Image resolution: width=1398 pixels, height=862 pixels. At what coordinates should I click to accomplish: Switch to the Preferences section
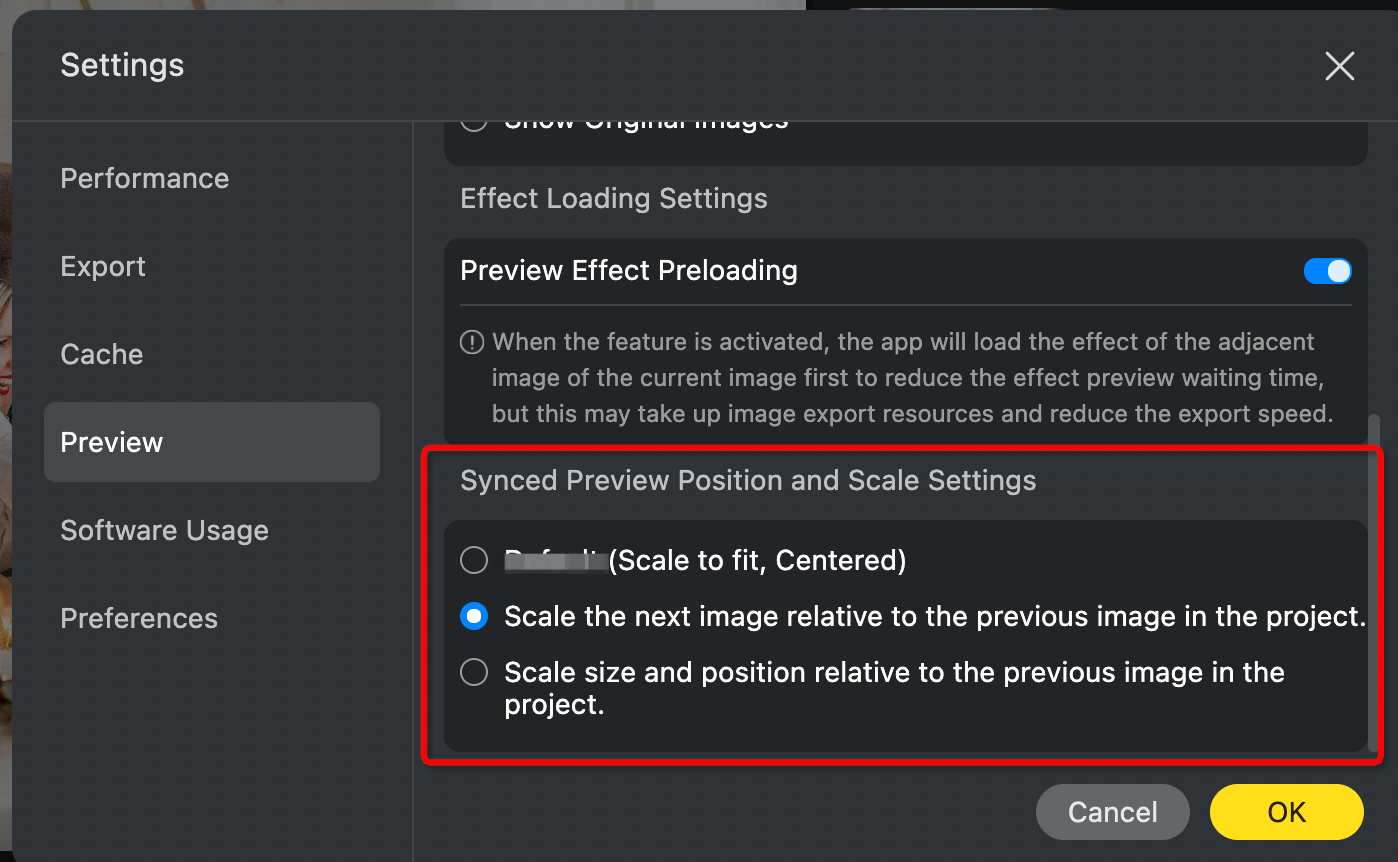[x=139, y=618]
